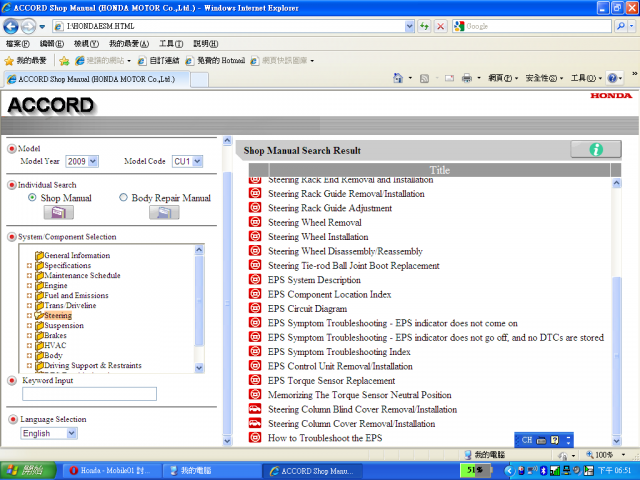Open the 編輯(E) menu
640x480 pixels.
pos(51,44)
